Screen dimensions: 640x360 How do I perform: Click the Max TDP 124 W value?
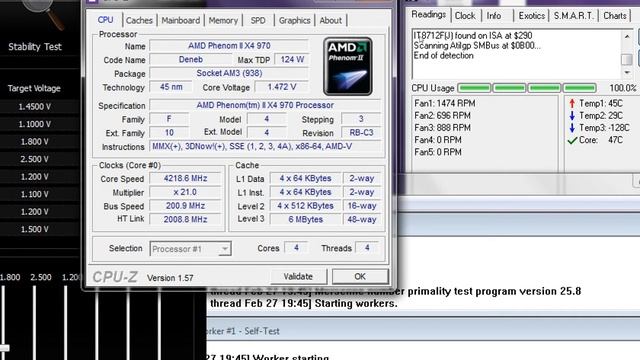point(292,59)
